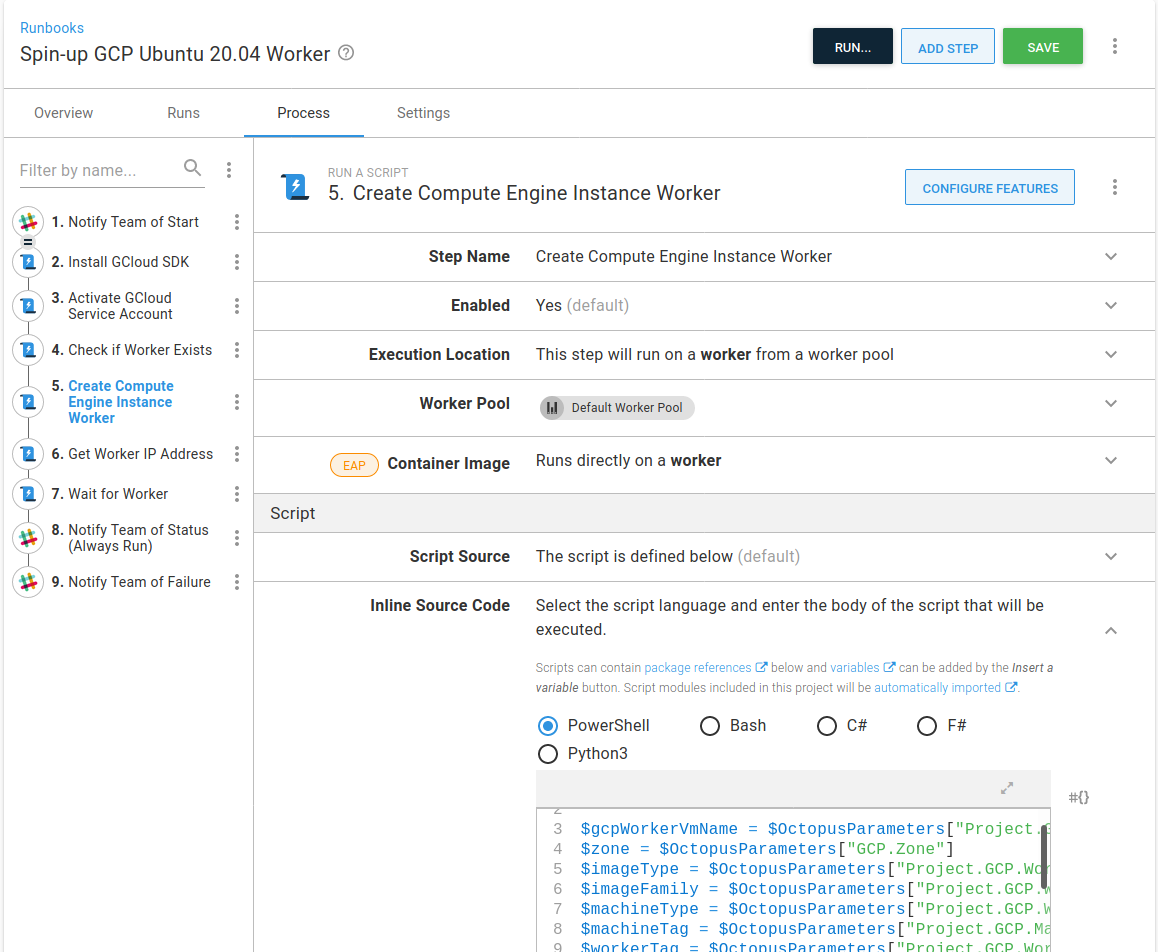Click the insert variable #{} icon

point(1078,797)
